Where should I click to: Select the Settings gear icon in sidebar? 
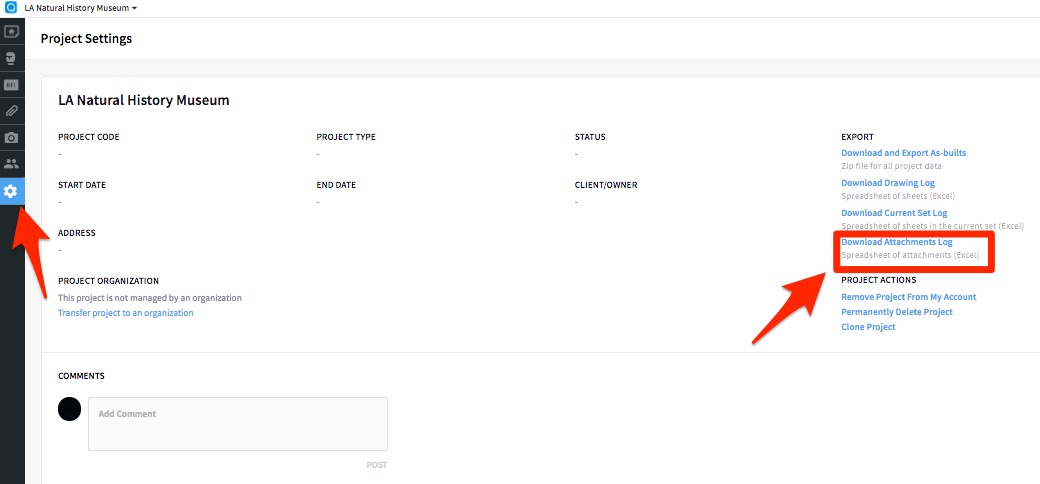pyautogui.click(x=11, y=191)
